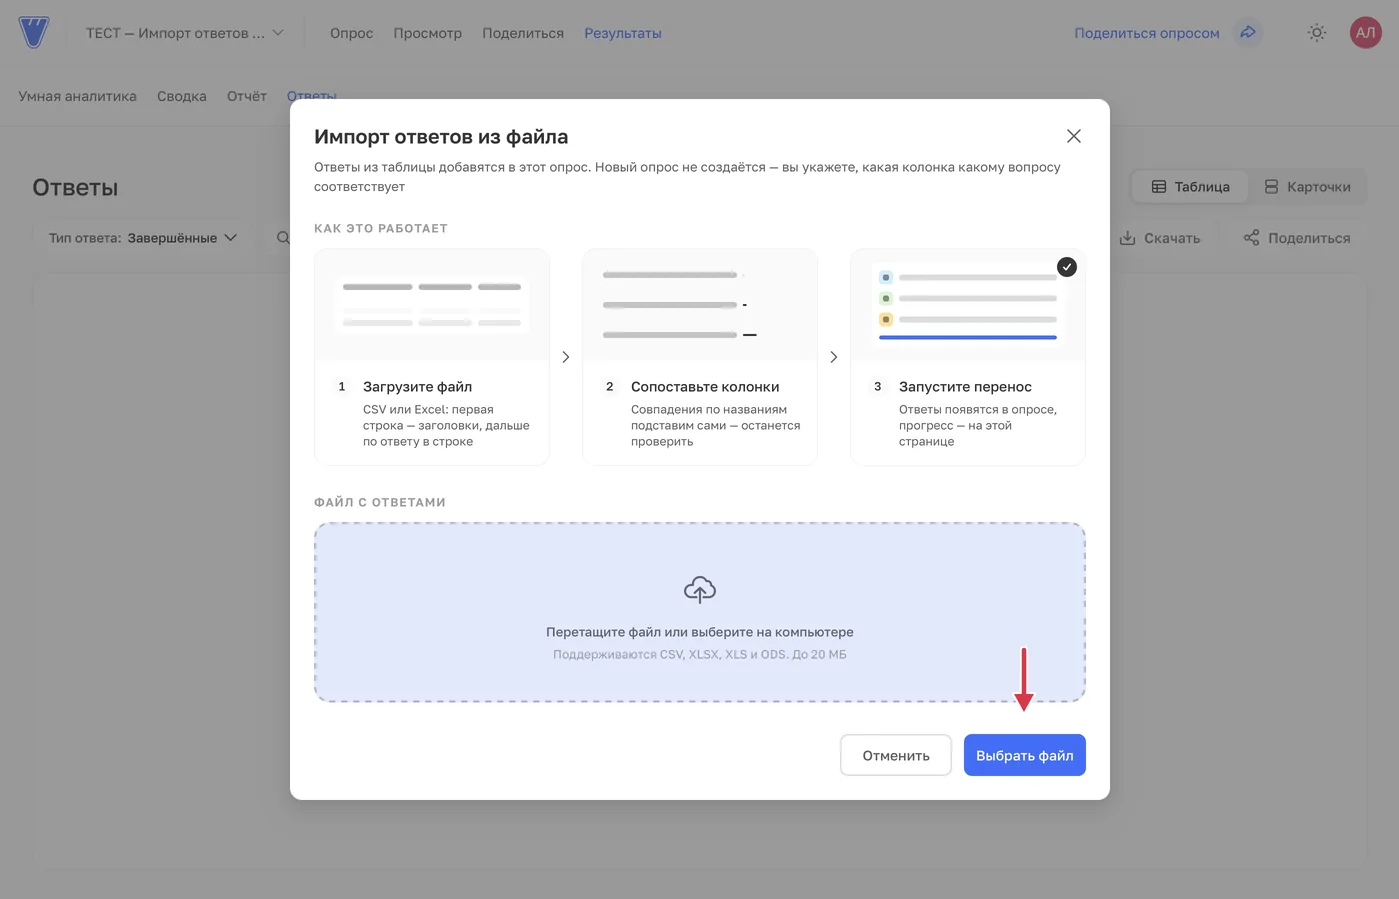Click the Сопоставьте колонки step card
This screenshot has width=1399, height=899.
tap(700, 357)
